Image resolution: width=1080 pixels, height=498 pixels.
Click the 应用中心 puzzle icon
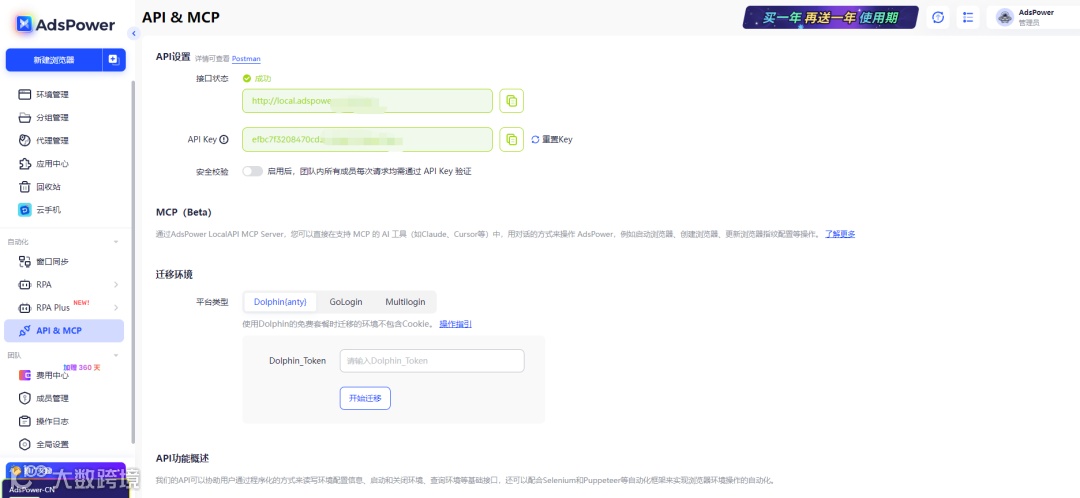click(25, 164)
